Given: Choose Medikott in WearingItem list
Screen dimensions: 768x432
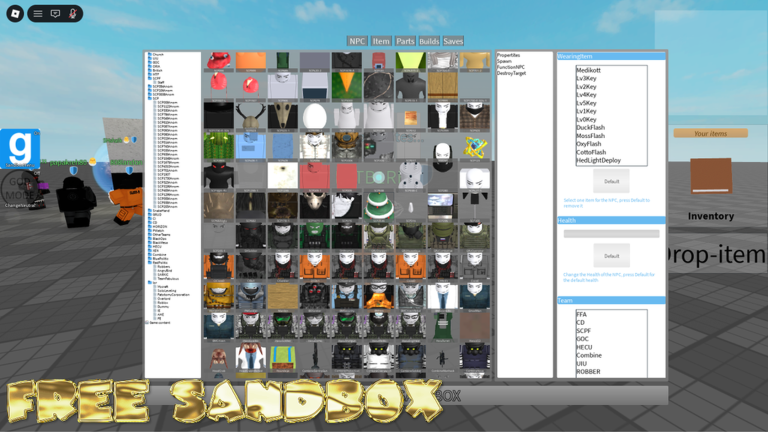Looking at the screenshot, I should point(588,70).
